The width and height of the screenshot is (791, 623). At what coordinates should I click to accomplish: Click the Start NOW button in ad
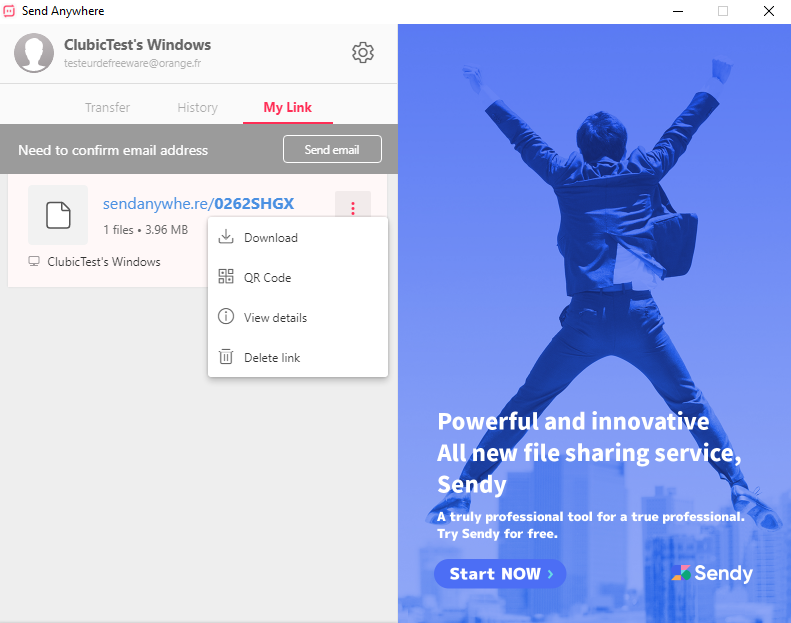(500, 574)
